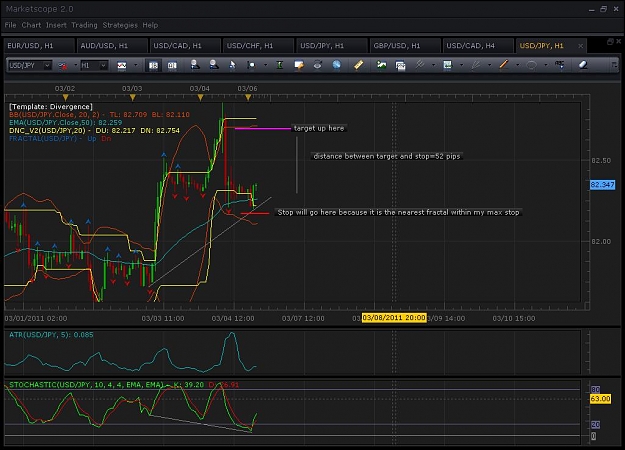Click the chart type icon

pyautogui.click(x=122, y=65)
